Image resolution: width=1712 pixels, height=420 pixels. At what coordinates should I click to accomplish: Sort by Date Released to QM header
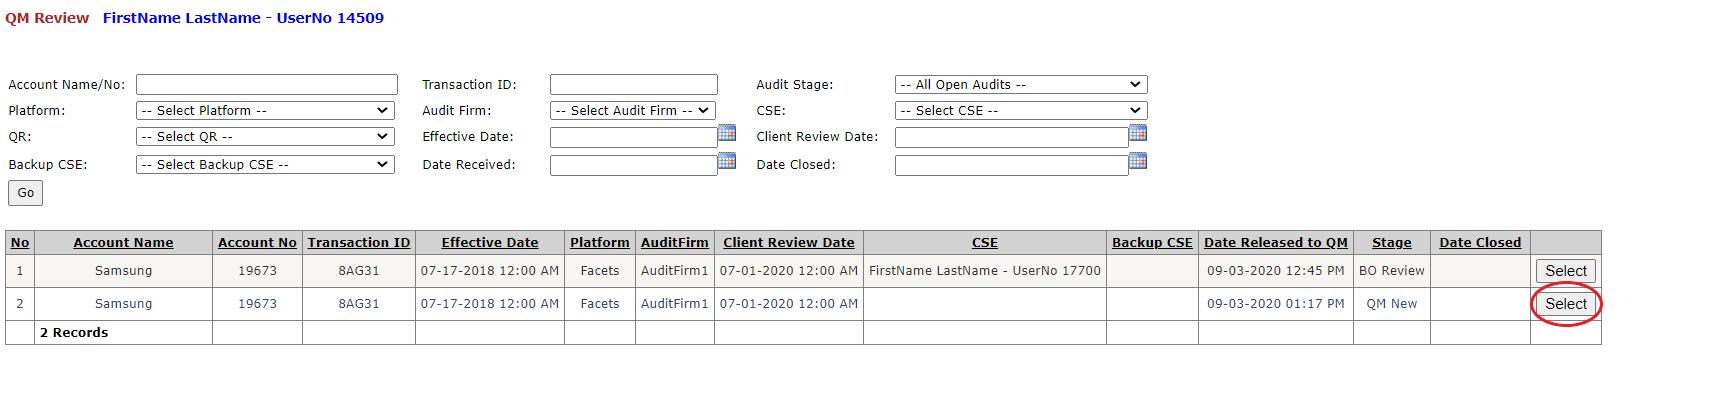point(1276,243)
